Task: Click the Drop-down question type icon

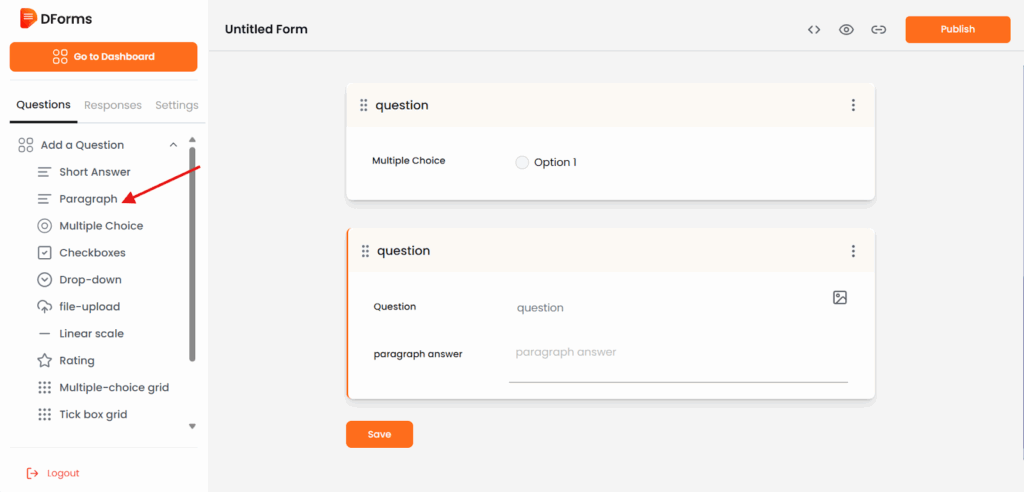Action: (x=44, y=280)
